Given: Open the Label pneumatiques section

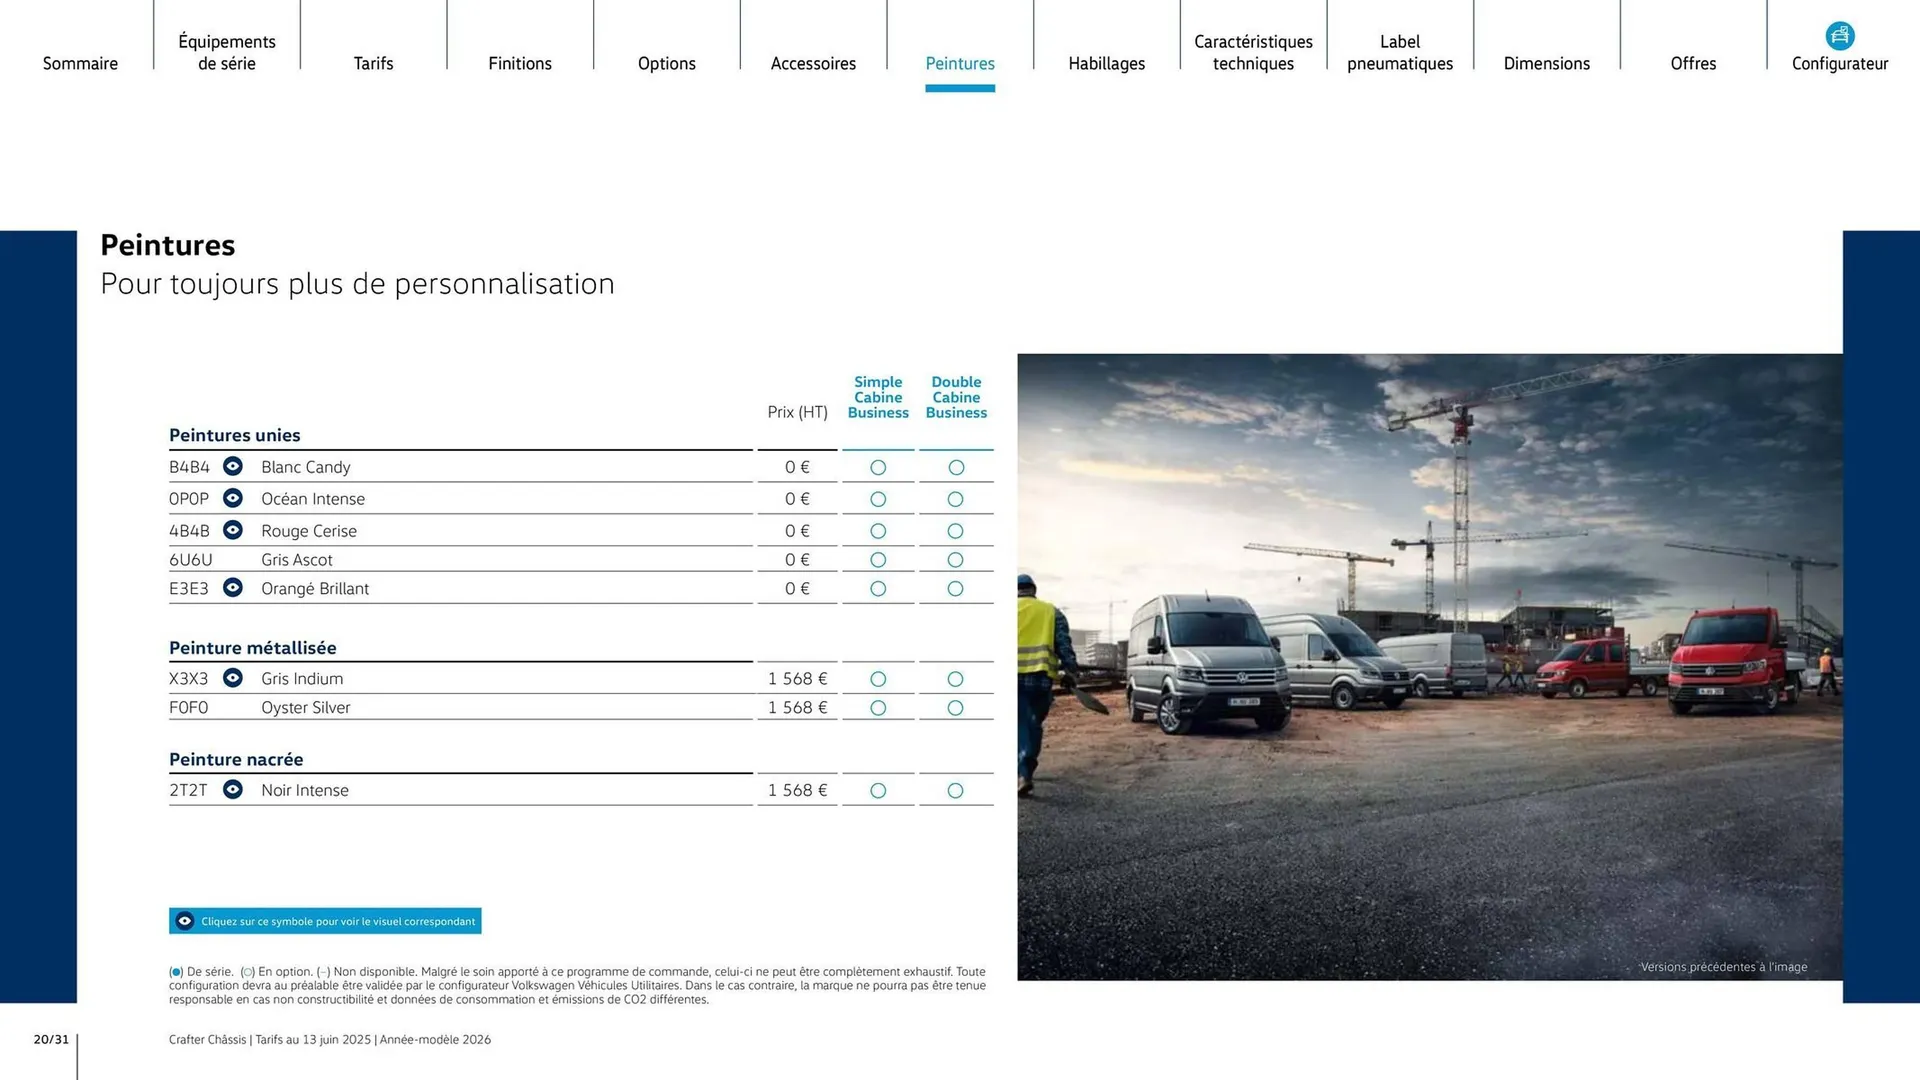Looking at the screenshot, I should click(1399, 52).
